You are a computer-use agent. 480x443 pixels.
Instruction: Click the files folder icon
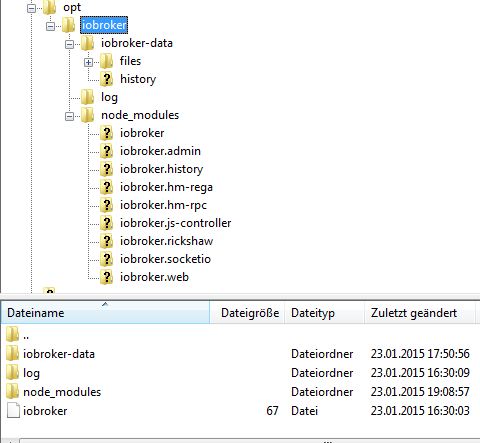107,61
